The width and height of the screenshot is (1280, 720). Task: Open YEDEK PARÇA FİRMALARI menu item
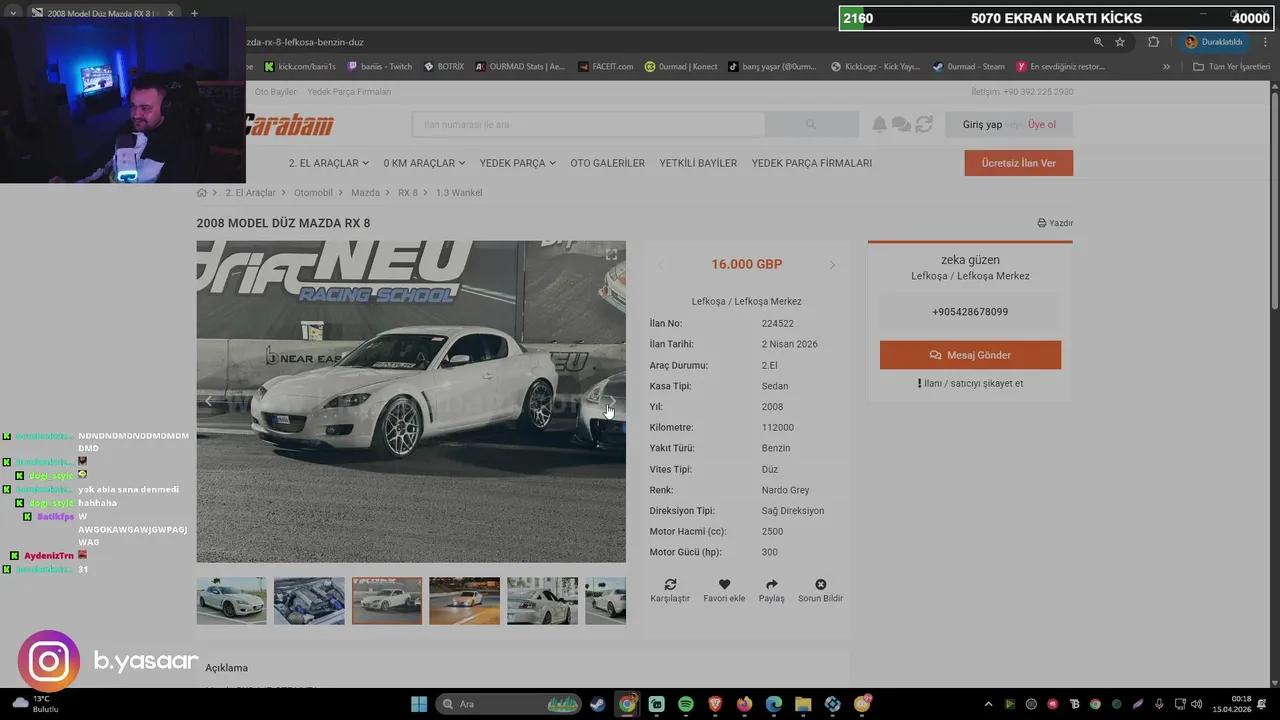pyautogui.click(x=811, y=163)
